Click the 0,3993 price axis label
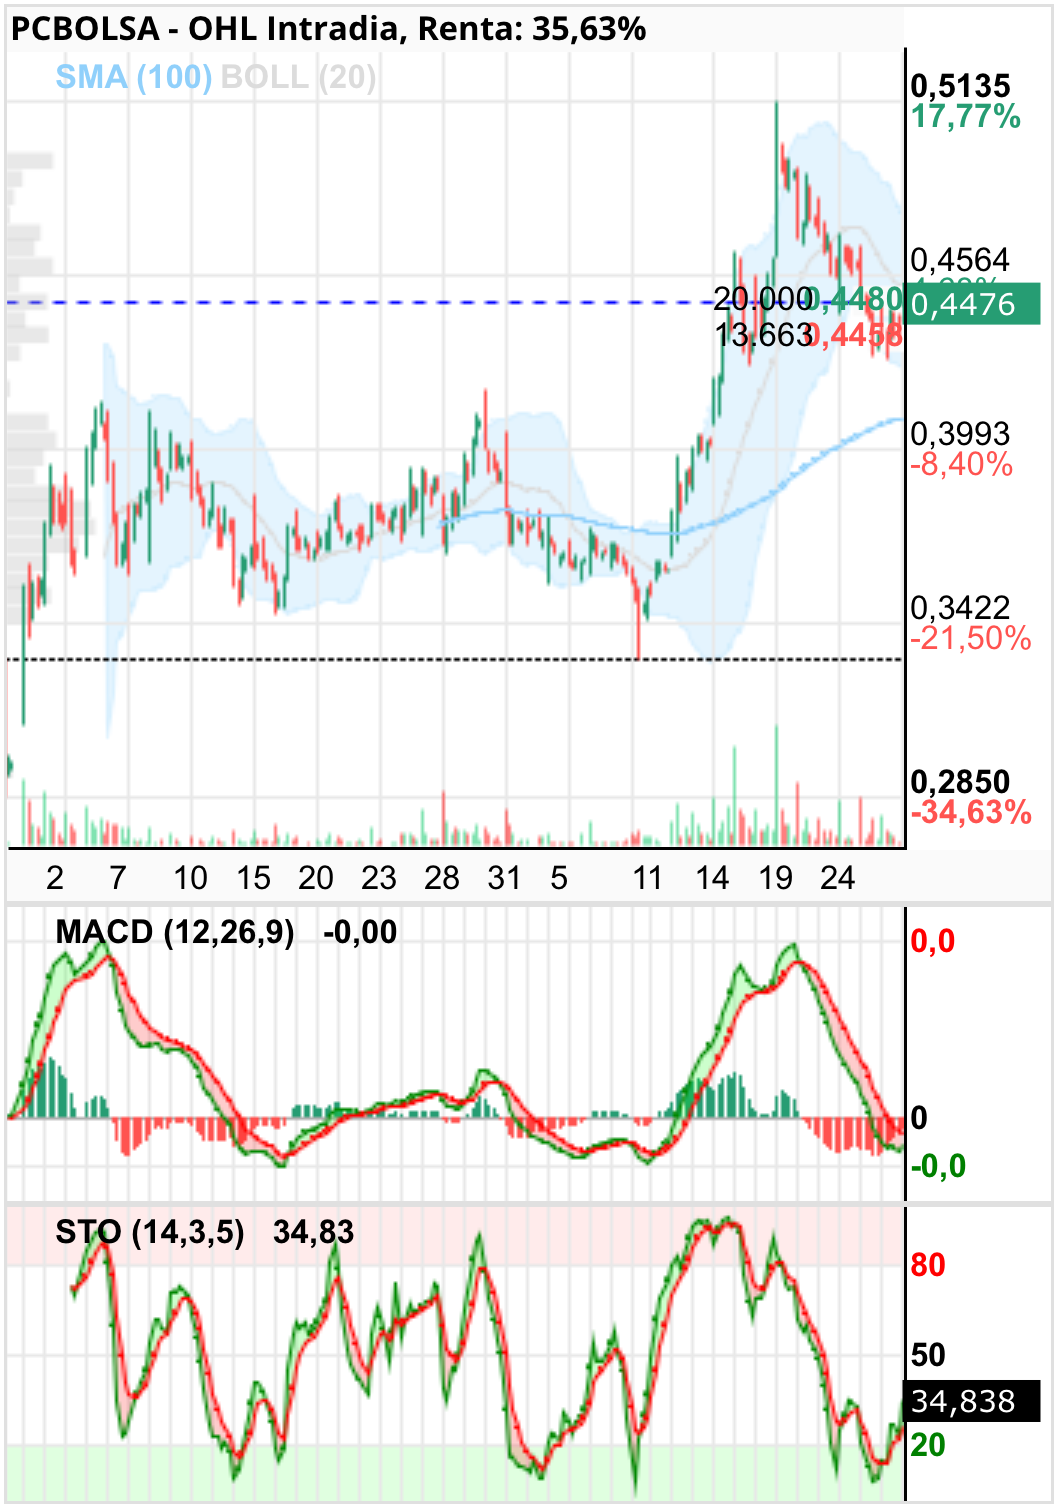The width and height of the screenshot is (1058, 1508). click(960, 434)
